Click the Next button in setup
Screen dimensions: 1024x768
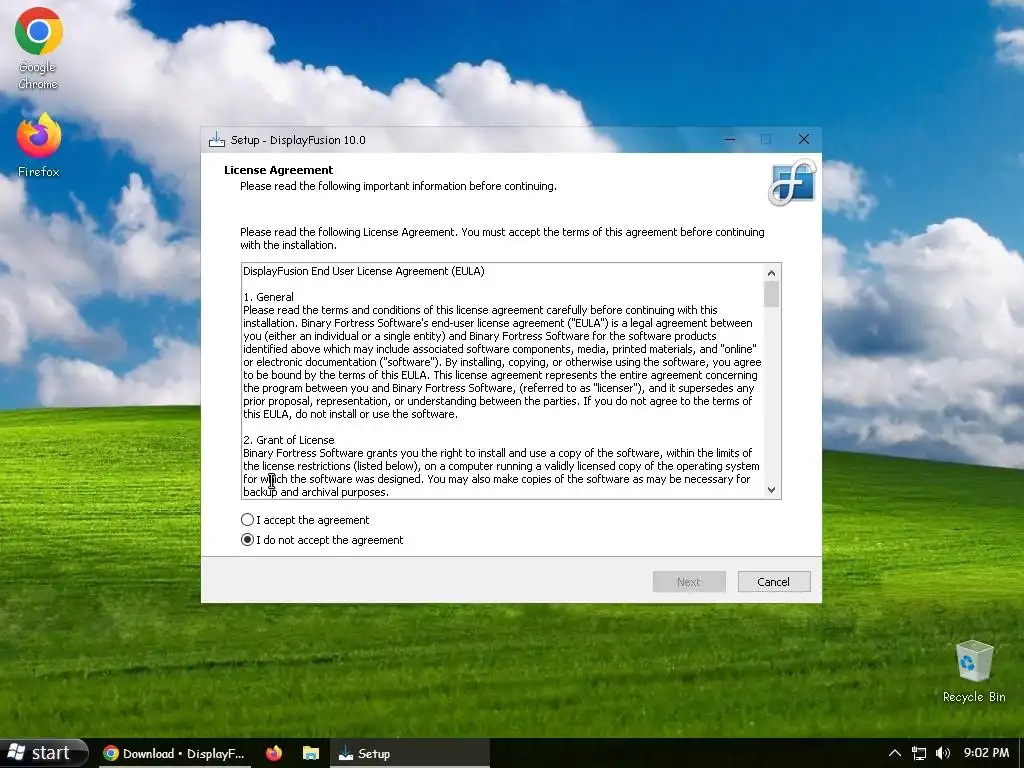(689, 582)
